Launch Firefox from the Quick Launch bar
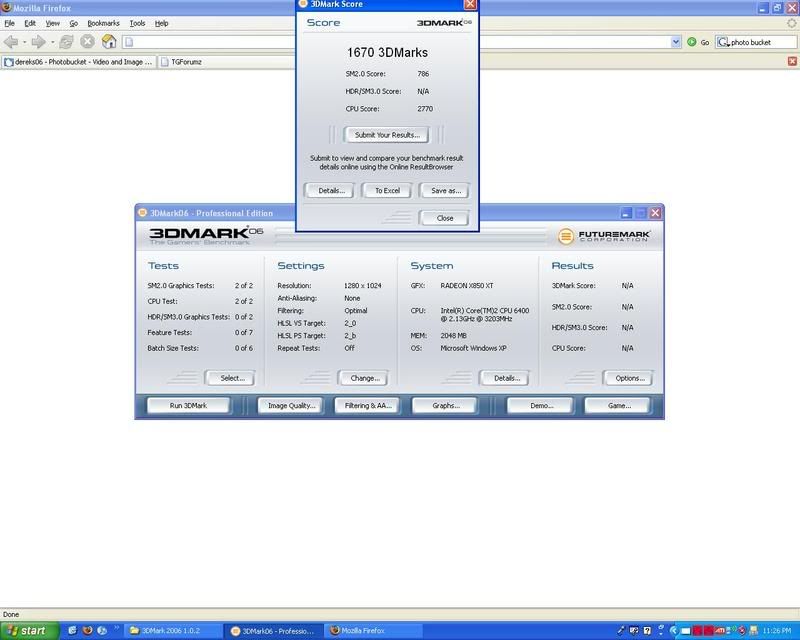The height and width of the screenshot is (640, 800). coord(87,630)
